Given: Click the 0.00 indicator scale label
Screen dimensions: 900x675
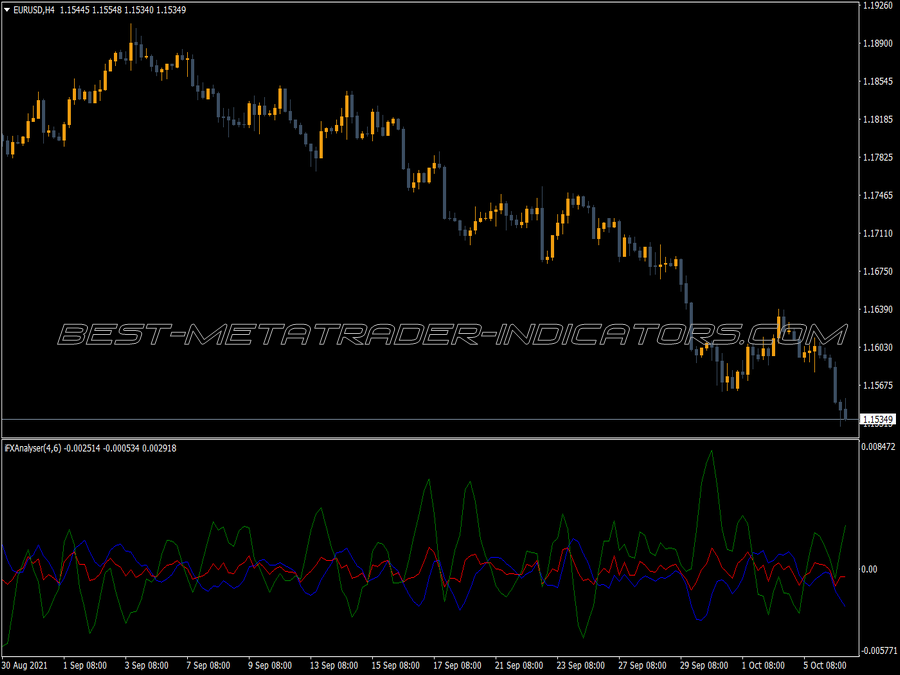Looking at the screenshot, I should click(870, 569).
